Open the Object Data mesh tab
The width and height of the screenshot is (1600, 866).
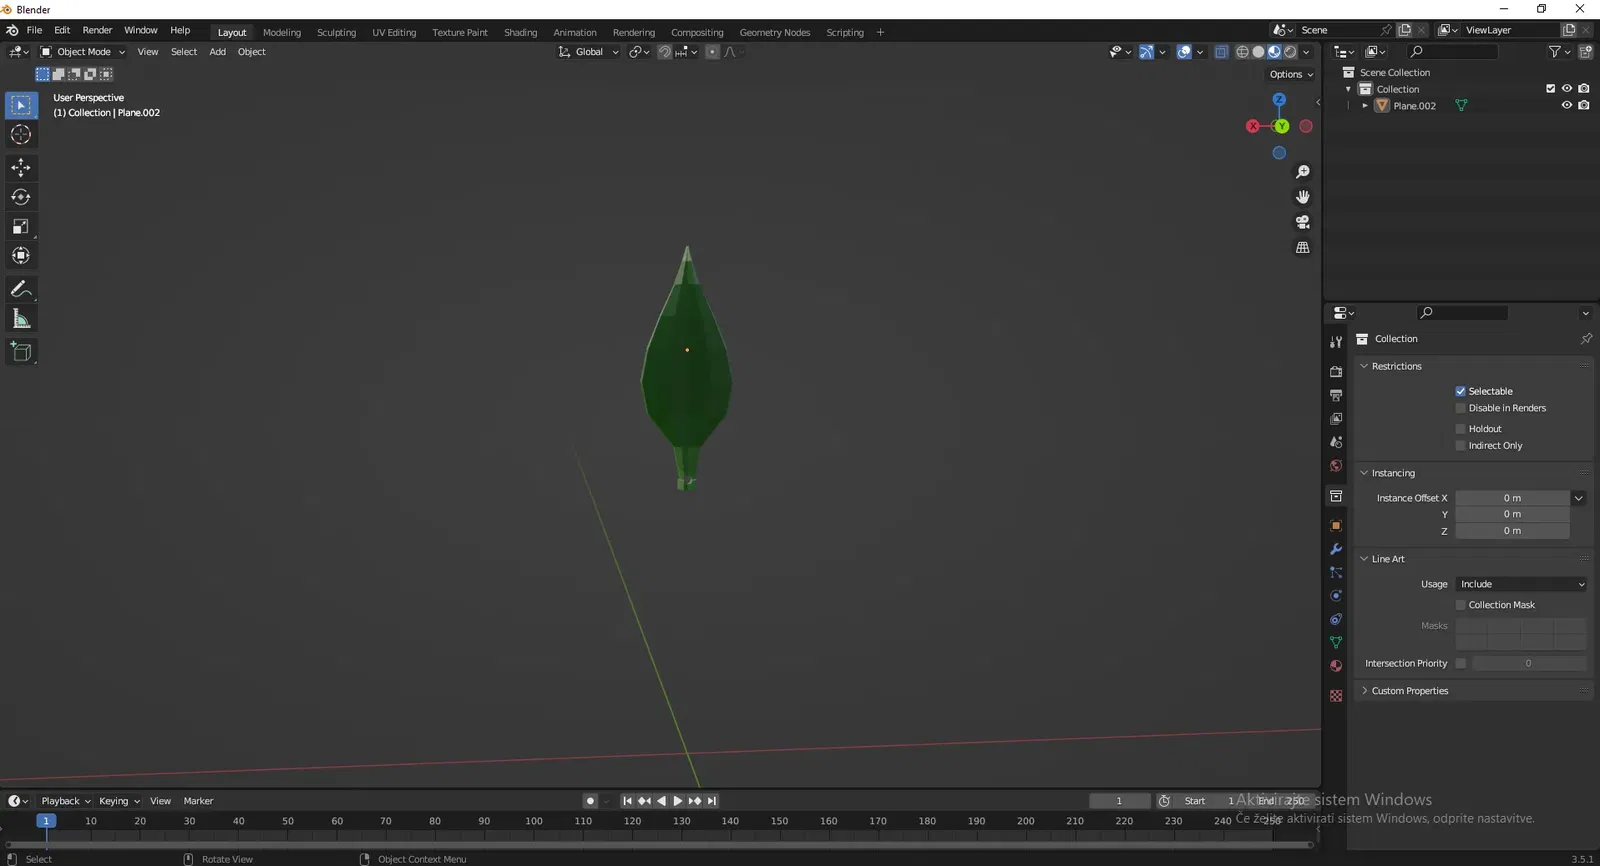[x=1336, y=642]
